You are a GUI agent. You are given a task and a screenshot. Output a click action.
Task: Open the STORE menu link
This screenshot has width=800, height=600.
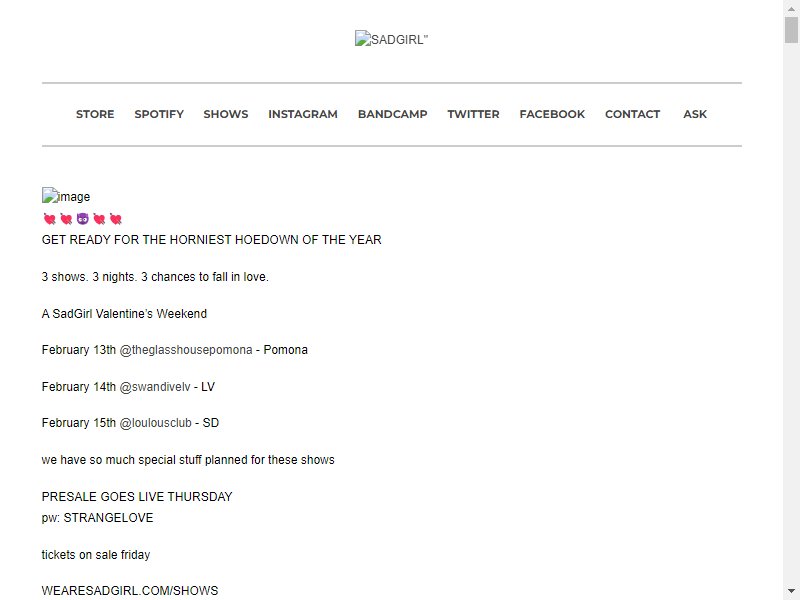pos(95,114)
